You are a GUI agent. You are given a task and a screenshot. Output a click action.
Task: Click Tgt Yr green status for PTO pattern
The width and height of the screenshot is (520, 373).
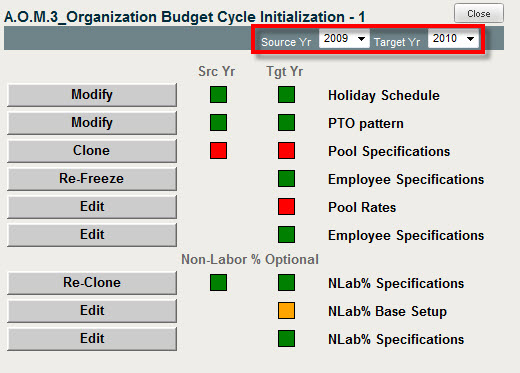(x=286, y=122)
